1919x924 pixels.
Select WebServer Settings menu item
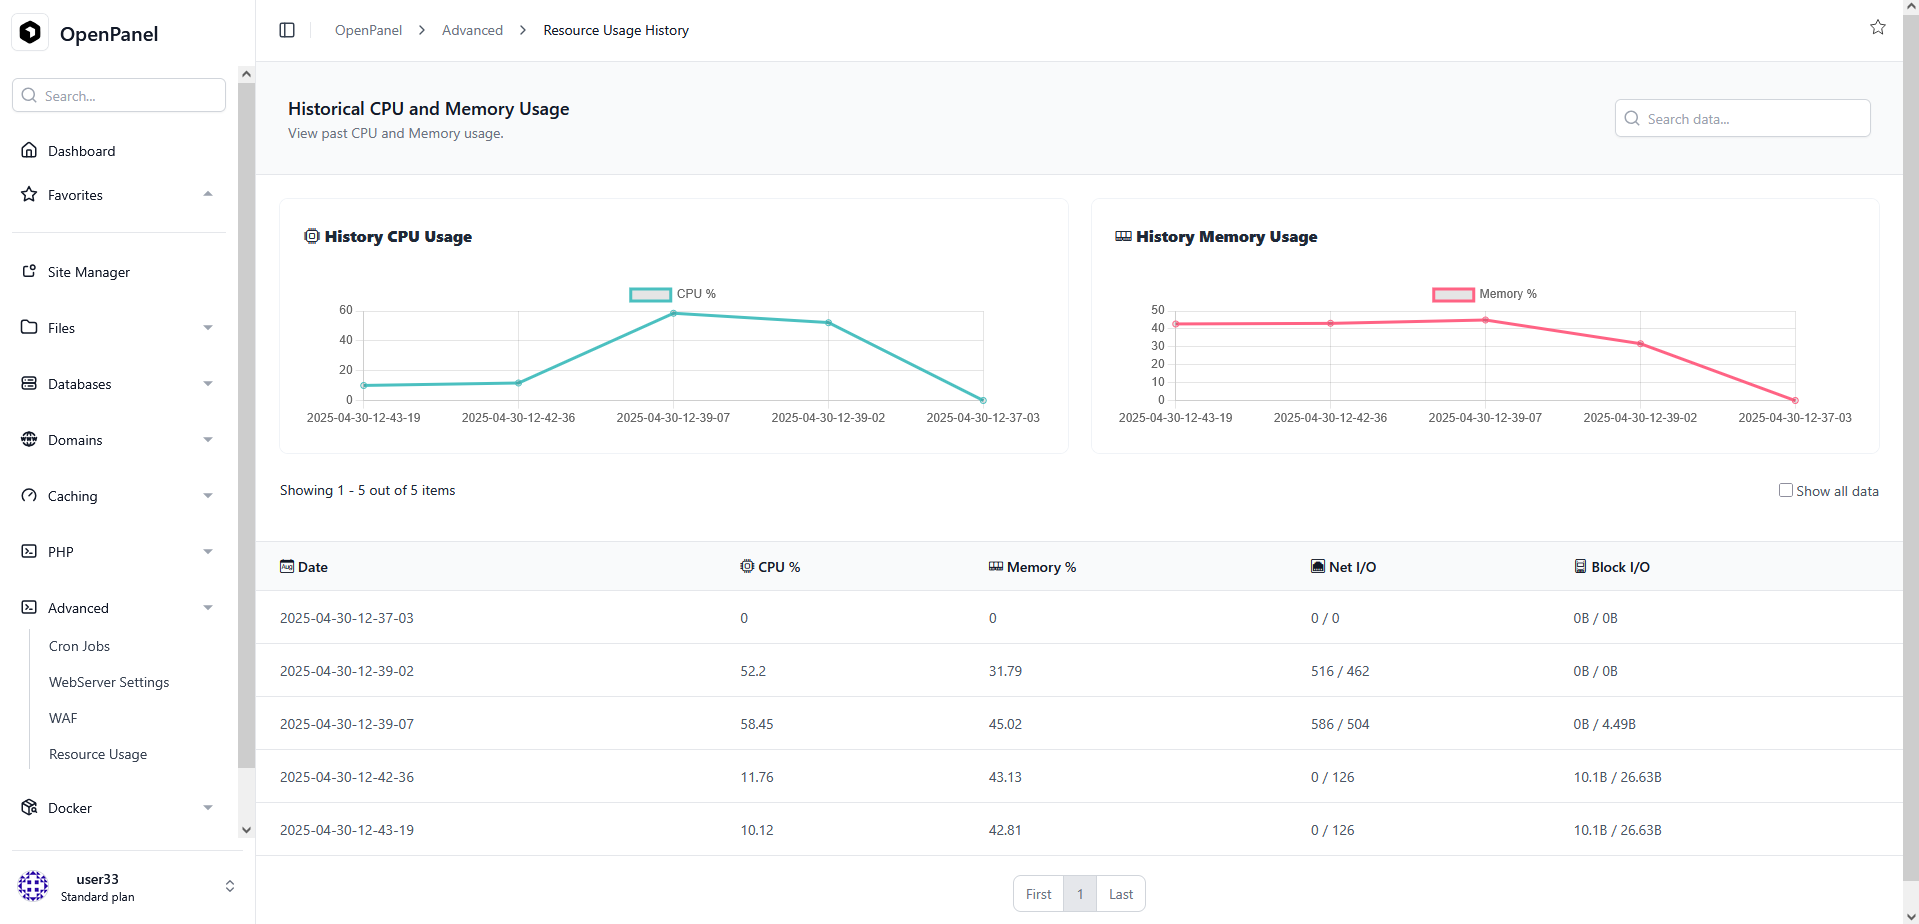click(x=109, y=682)
